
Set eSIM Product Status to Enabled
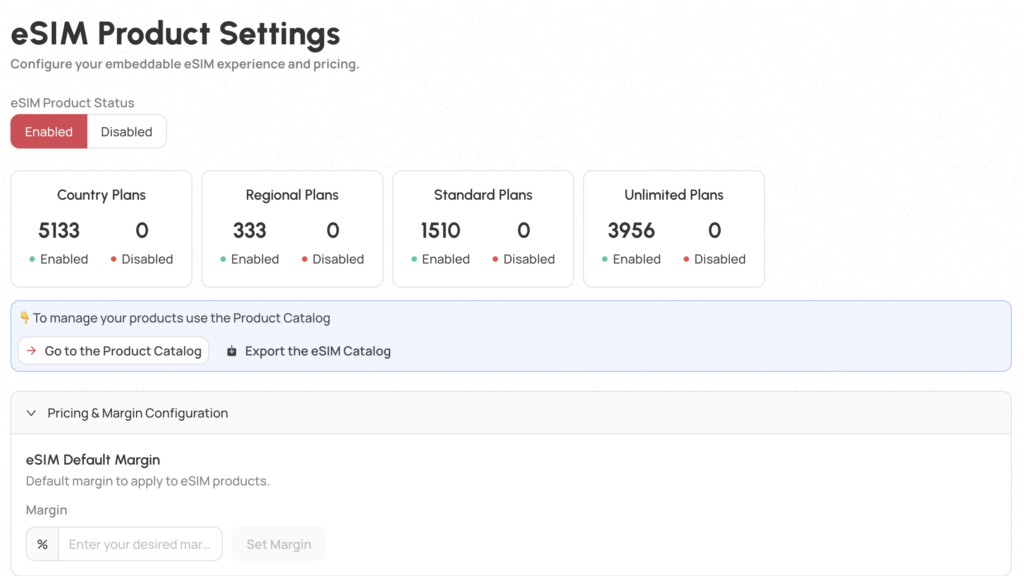click(49, 132)
